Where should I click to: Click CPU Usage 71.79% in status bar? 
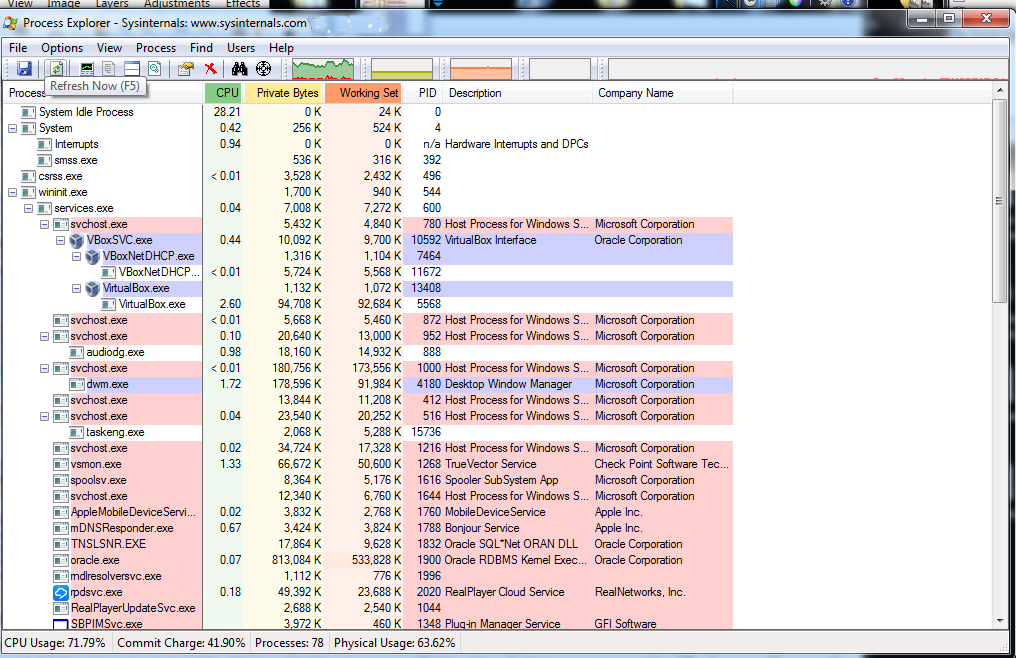56,643
